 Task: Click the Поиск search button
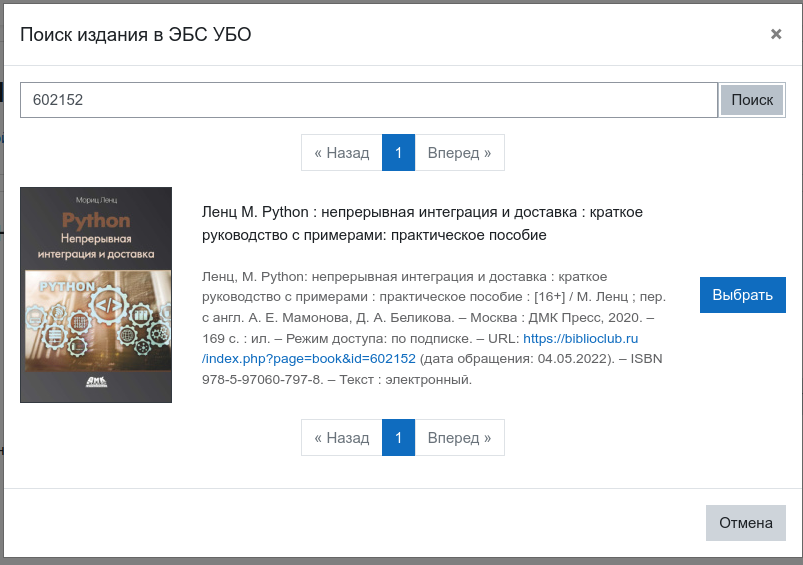[x=752, y=100]
